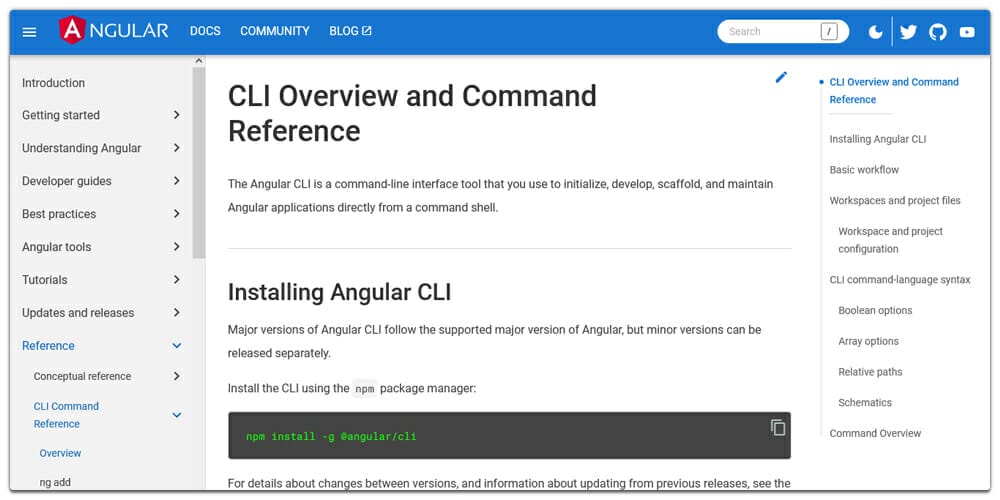
Task: Open the Angular YouTube icon
Action: tap(967, 32)
